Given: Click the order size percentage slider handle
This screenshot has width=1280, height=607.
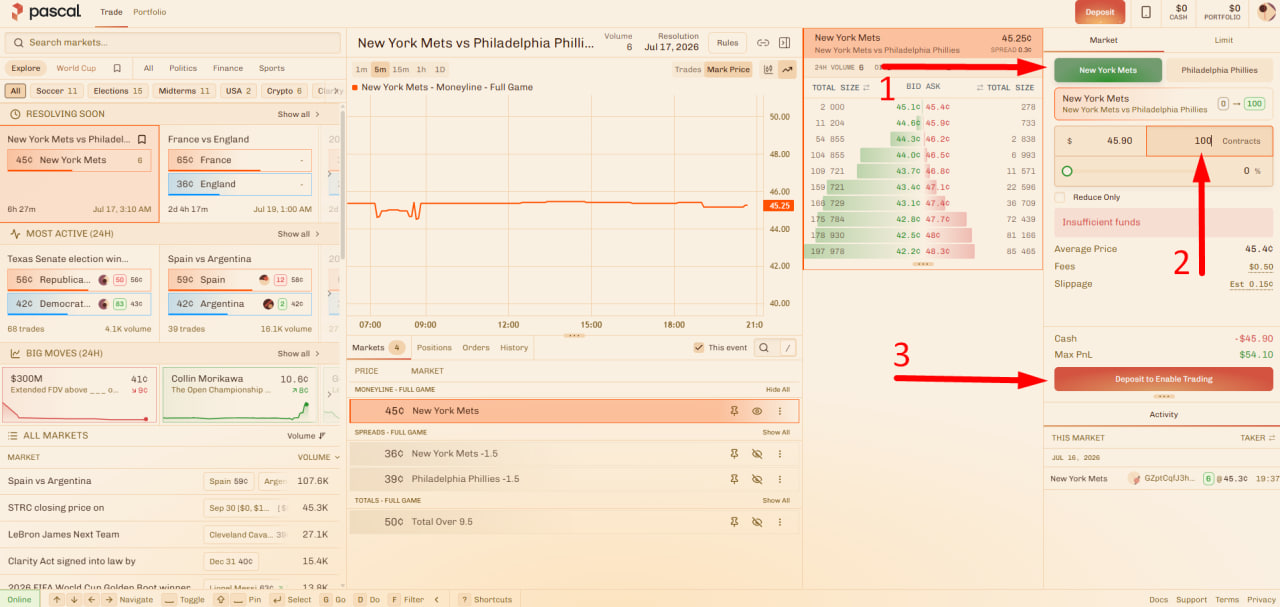Looking at the screenshot, I should [x=1067, y=171].
